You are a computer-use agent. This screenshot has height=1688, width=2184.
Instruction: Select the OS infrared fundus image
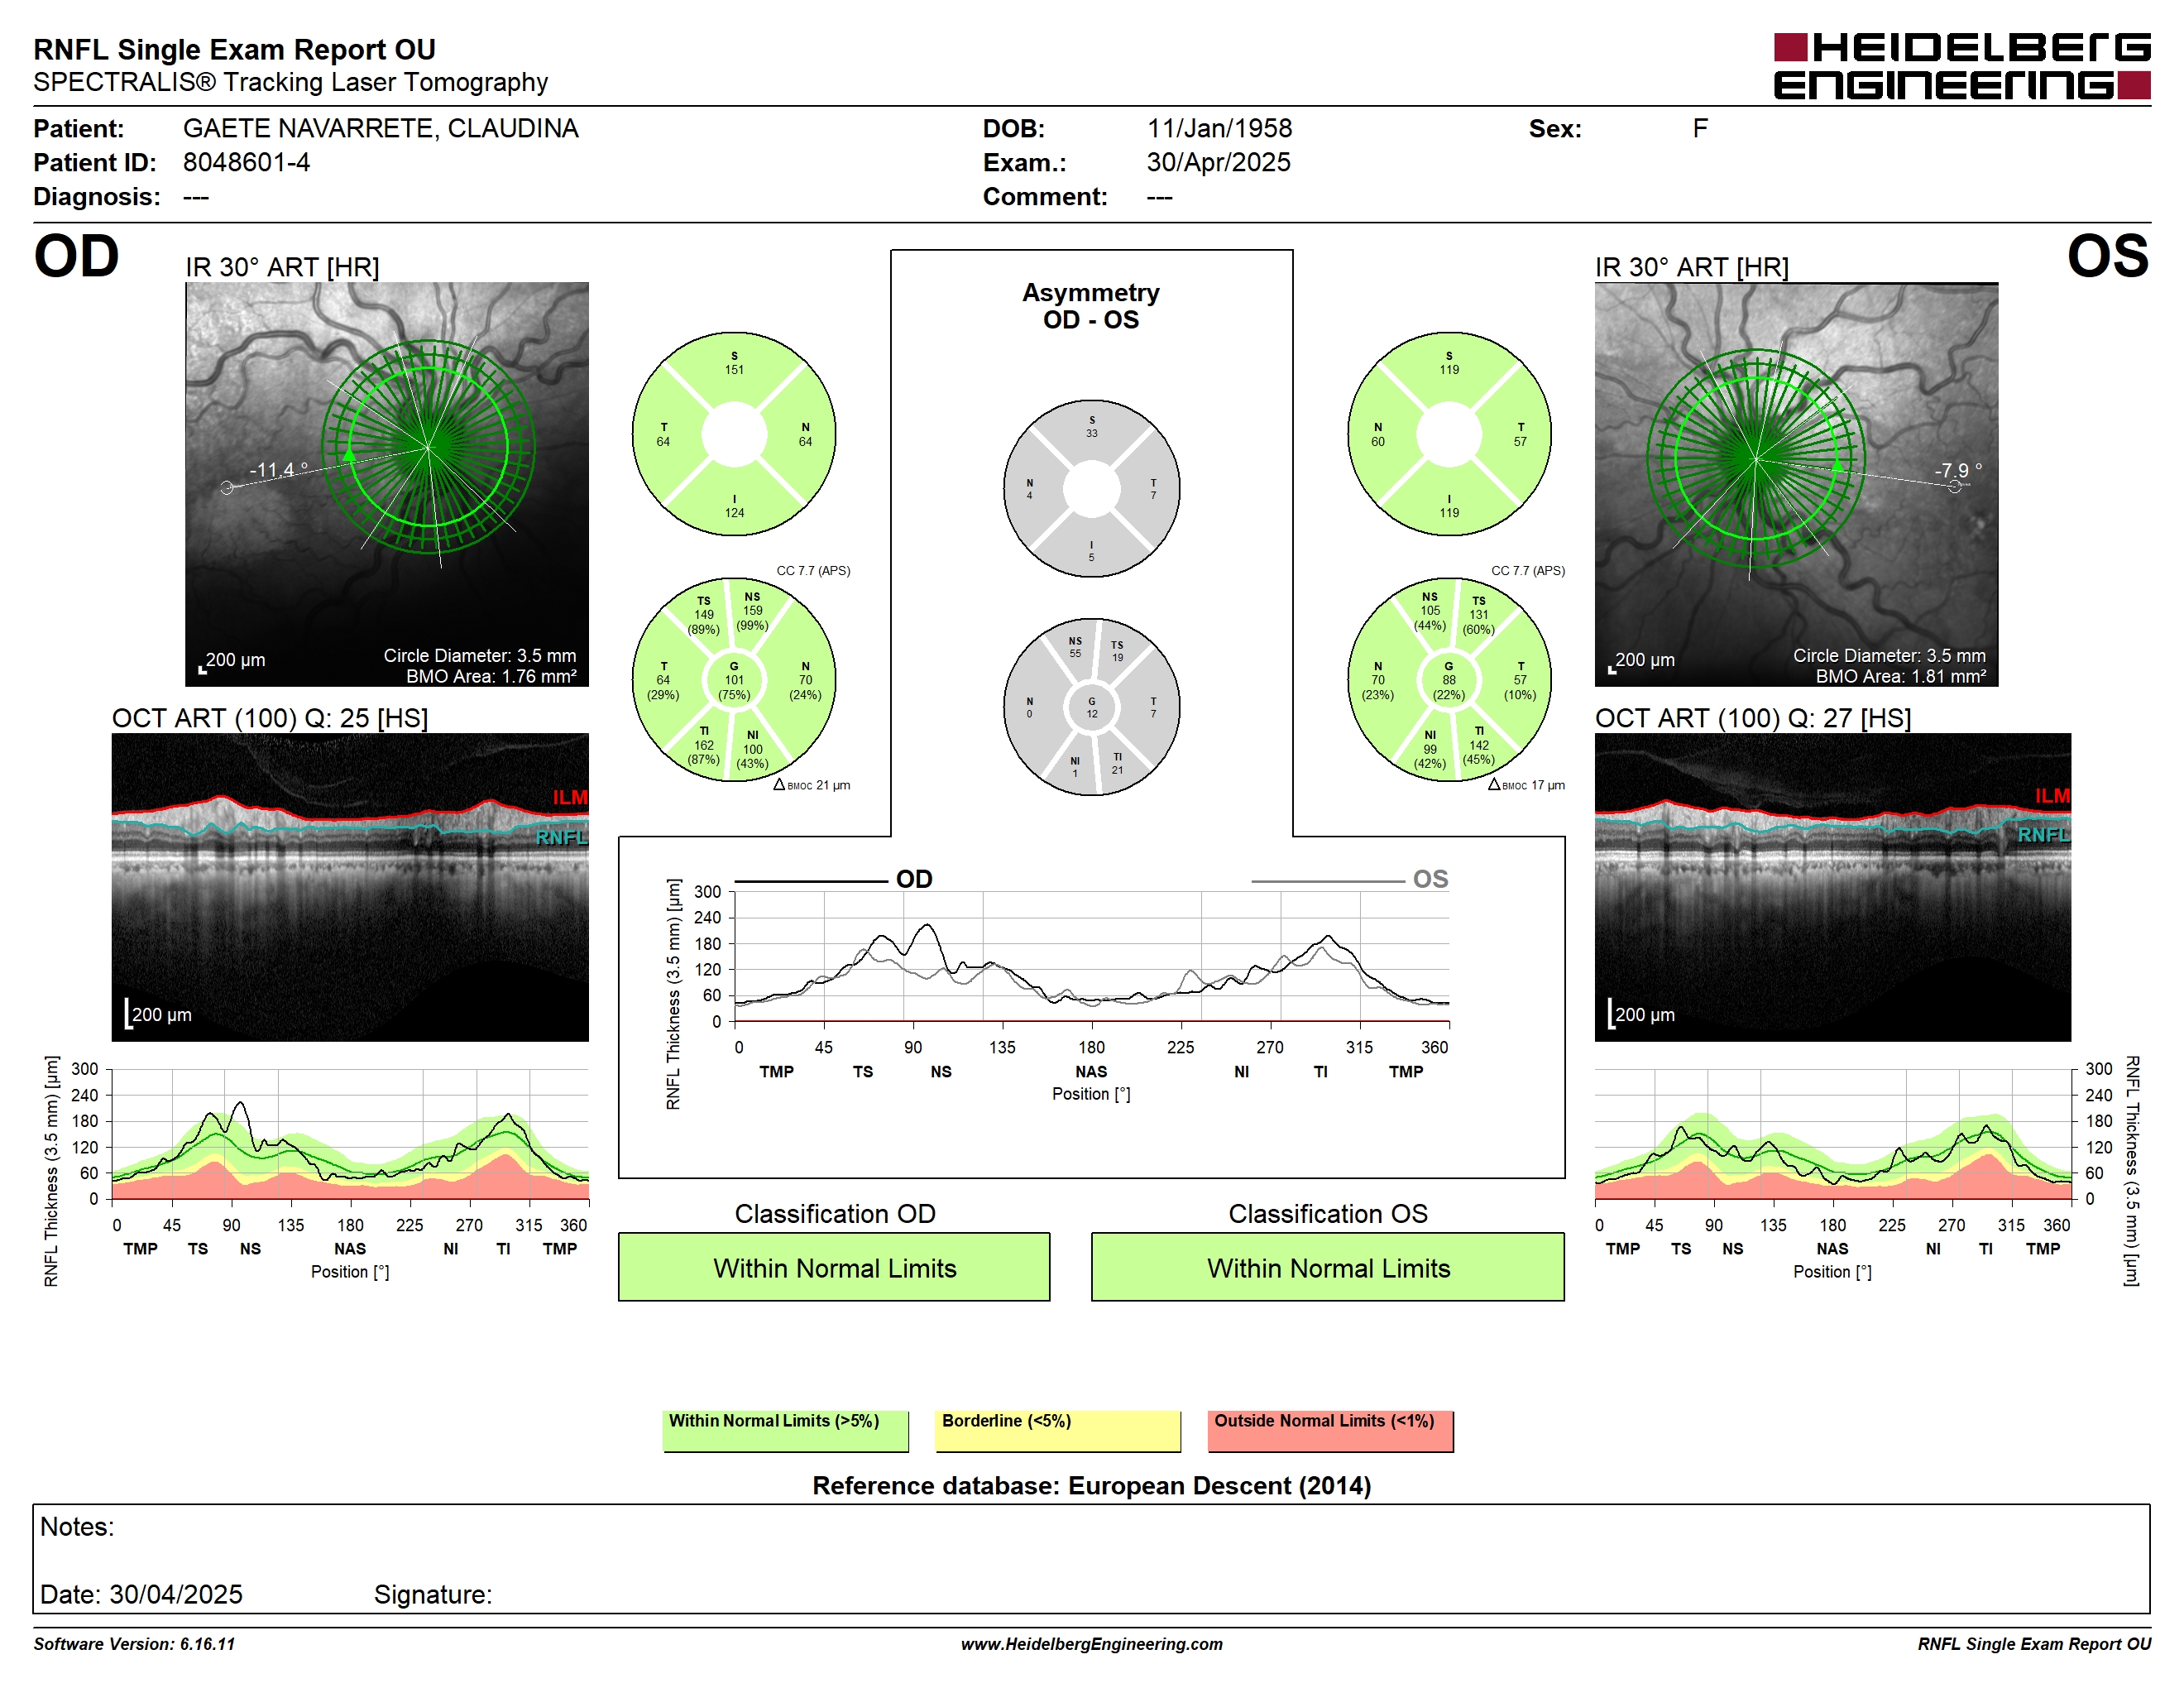click(1796, 484)
